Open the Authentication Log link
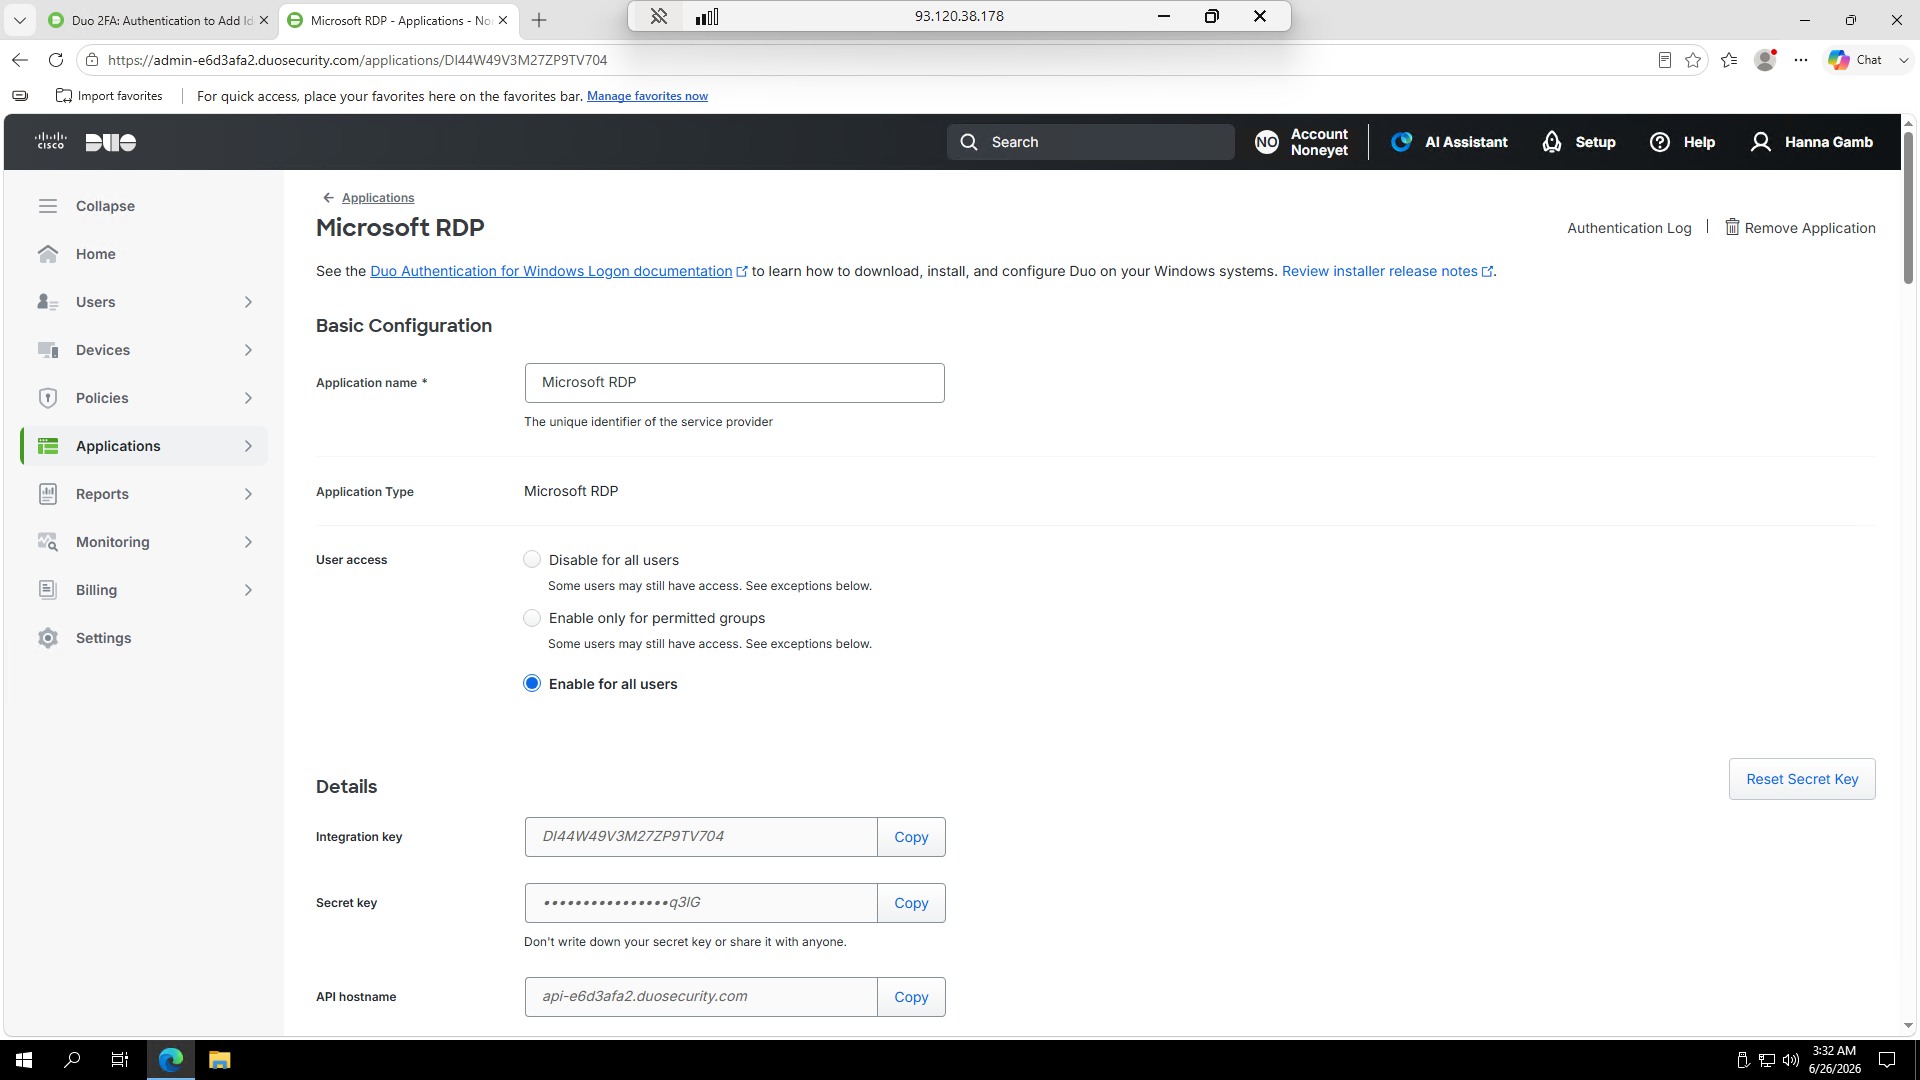Image resolution: width=1920 pixels, height=1080 pixels. tap(1629, 228)
